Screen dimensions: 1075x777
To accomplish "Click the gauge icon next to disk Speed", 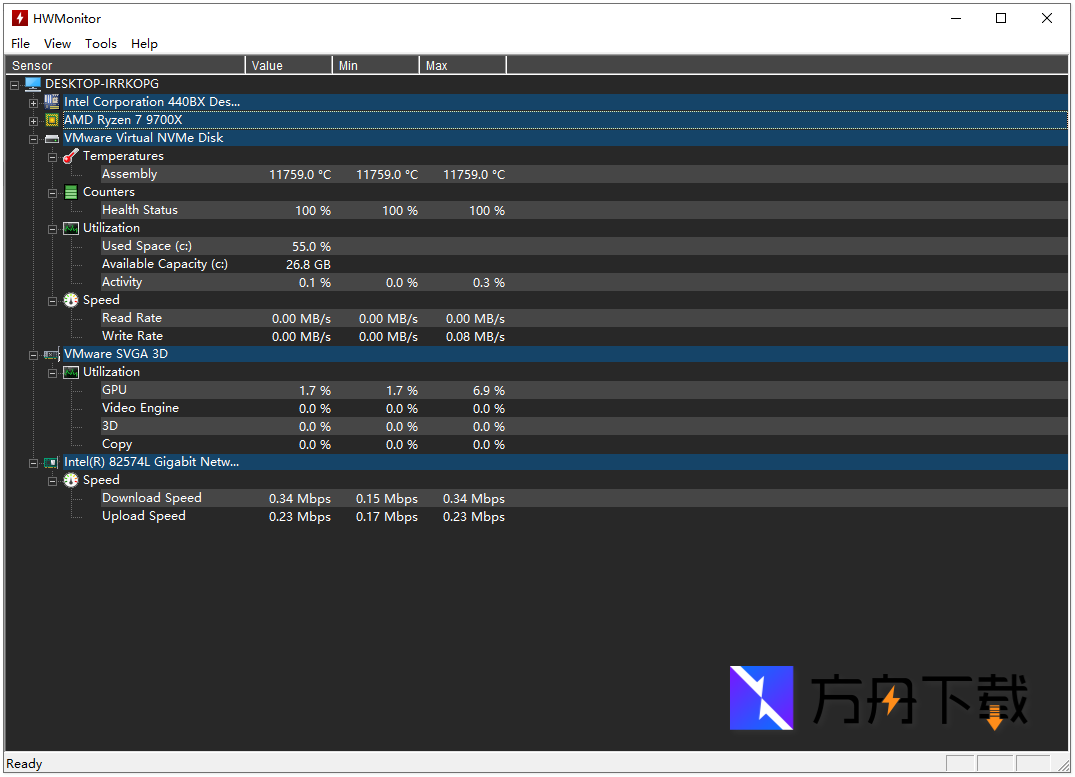I will coord(70,300).
